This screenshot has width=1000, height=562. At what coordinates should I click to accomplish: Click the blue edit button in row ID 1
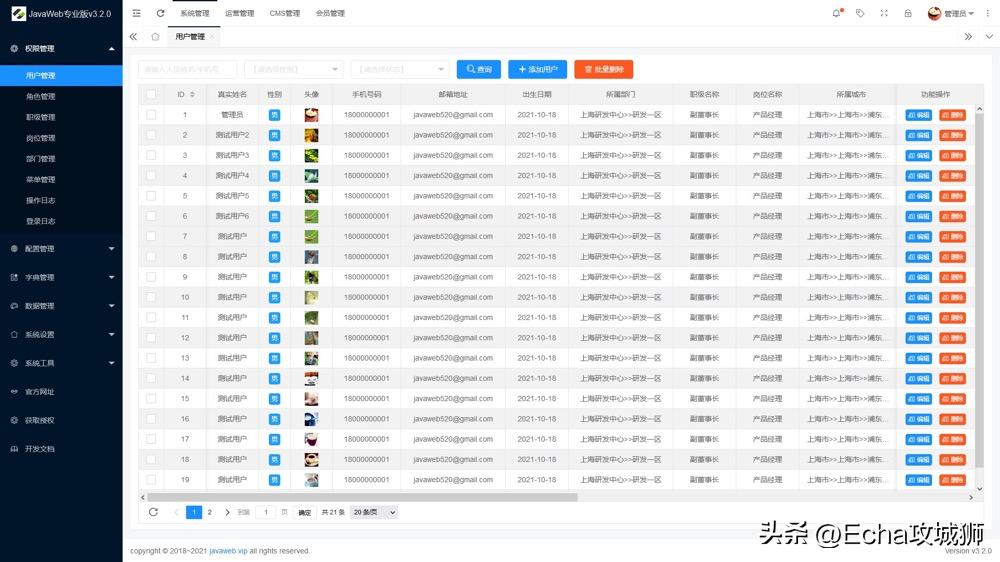pos(918,115)
